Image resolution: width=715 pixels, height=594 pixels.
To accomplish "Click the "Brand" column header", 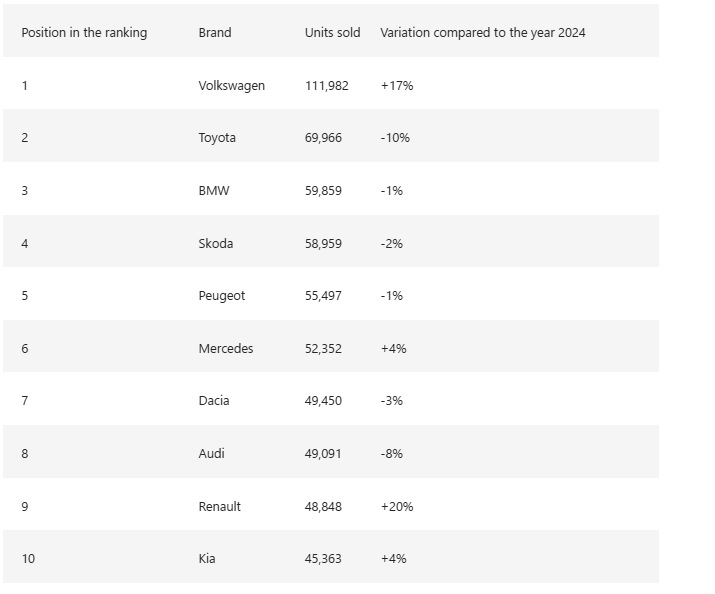I will [215, 33].
